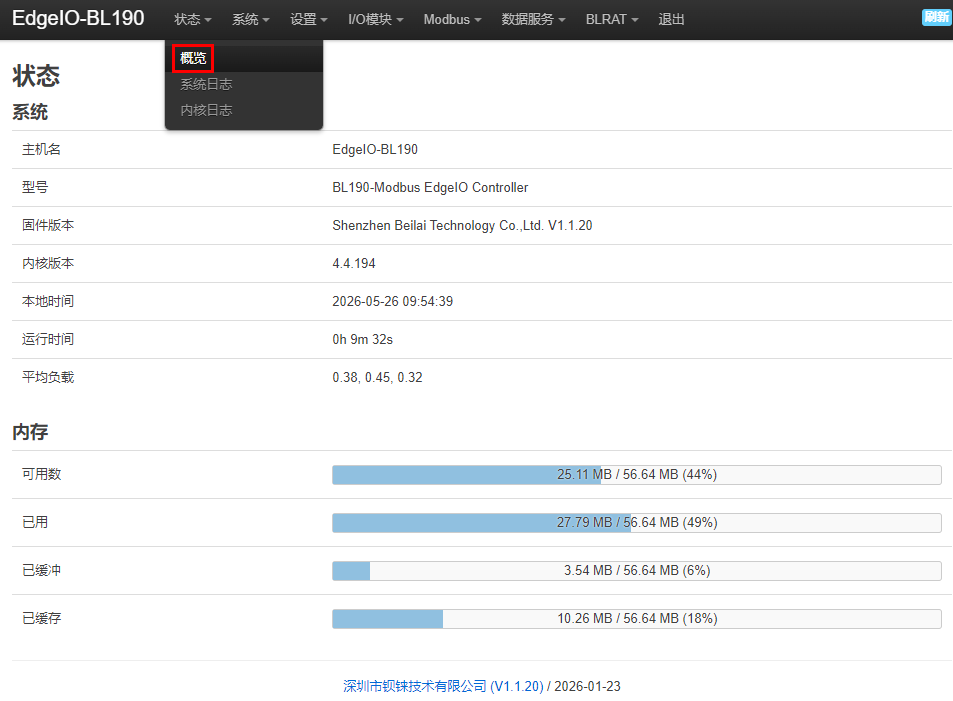Expand the 设置 navigation menu
The image size is (953, 701).
click(x=309, y=19)
